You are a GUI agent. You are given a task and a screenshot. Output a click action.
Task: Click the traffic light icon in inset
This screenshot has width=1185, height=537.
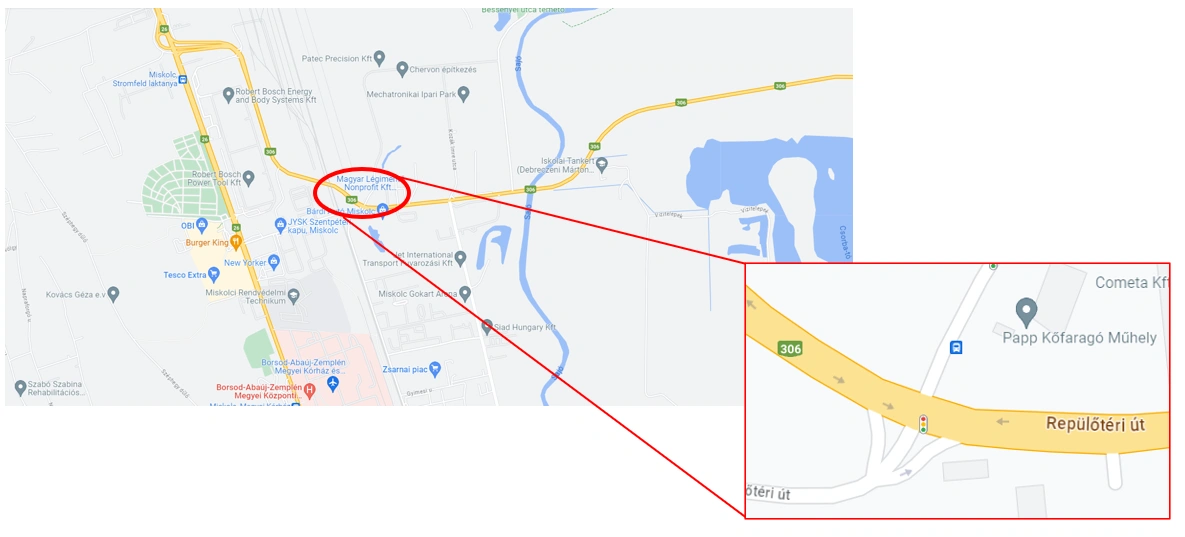(x=923, y=424)
